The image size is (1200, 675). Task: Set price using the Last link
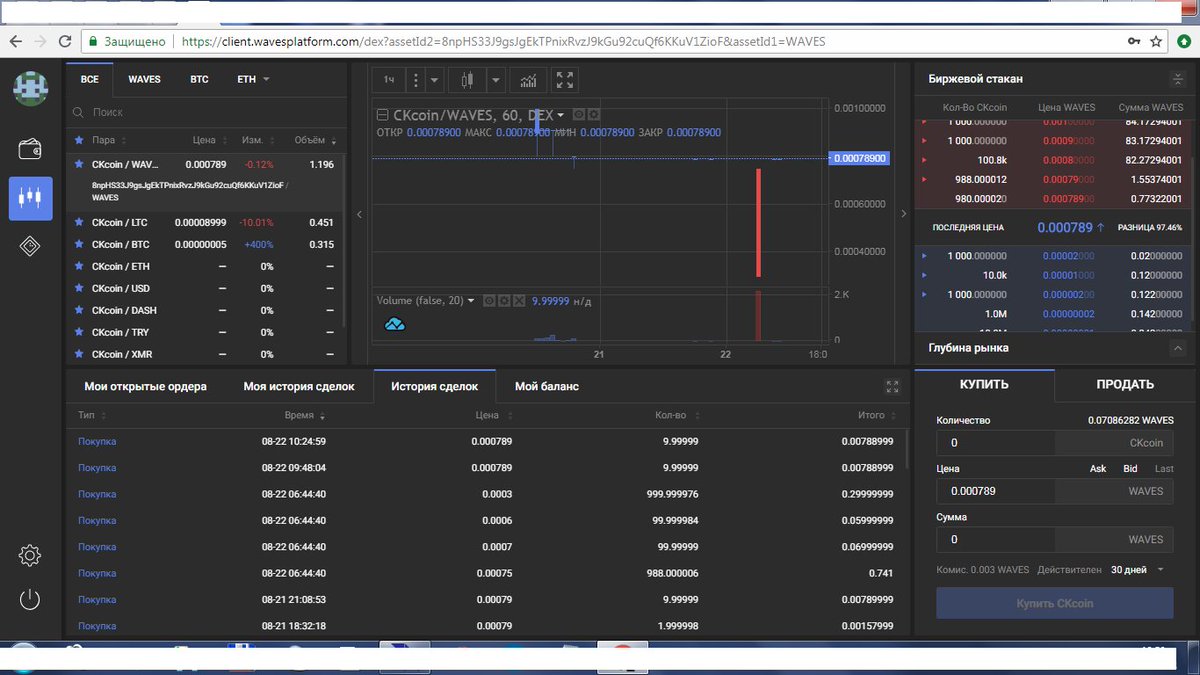click(x=1164, y=468)
